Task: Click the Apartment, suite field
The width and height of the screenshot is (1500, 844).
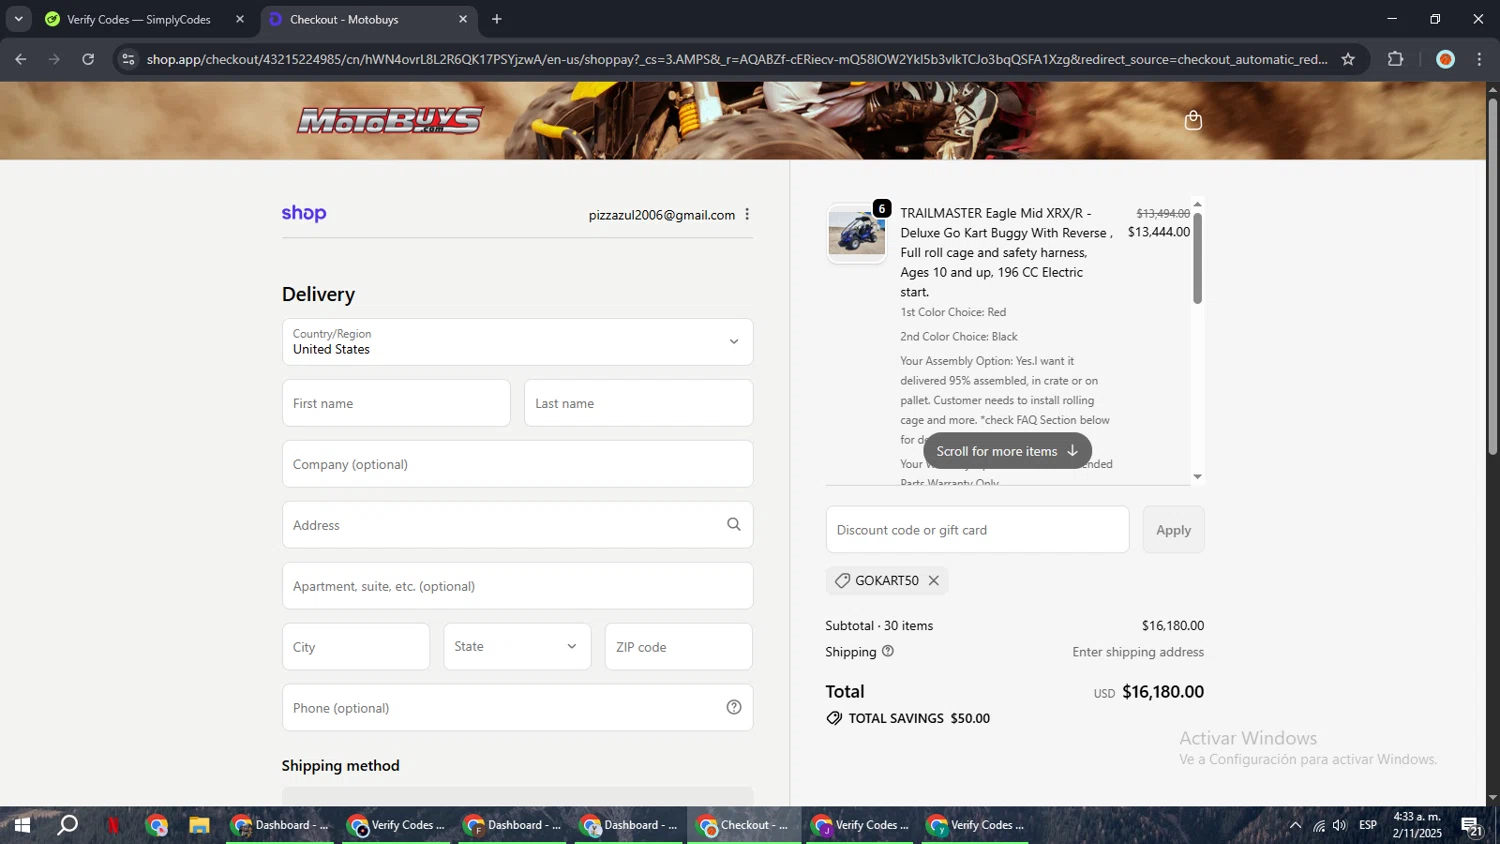Action: pos(517,586)
